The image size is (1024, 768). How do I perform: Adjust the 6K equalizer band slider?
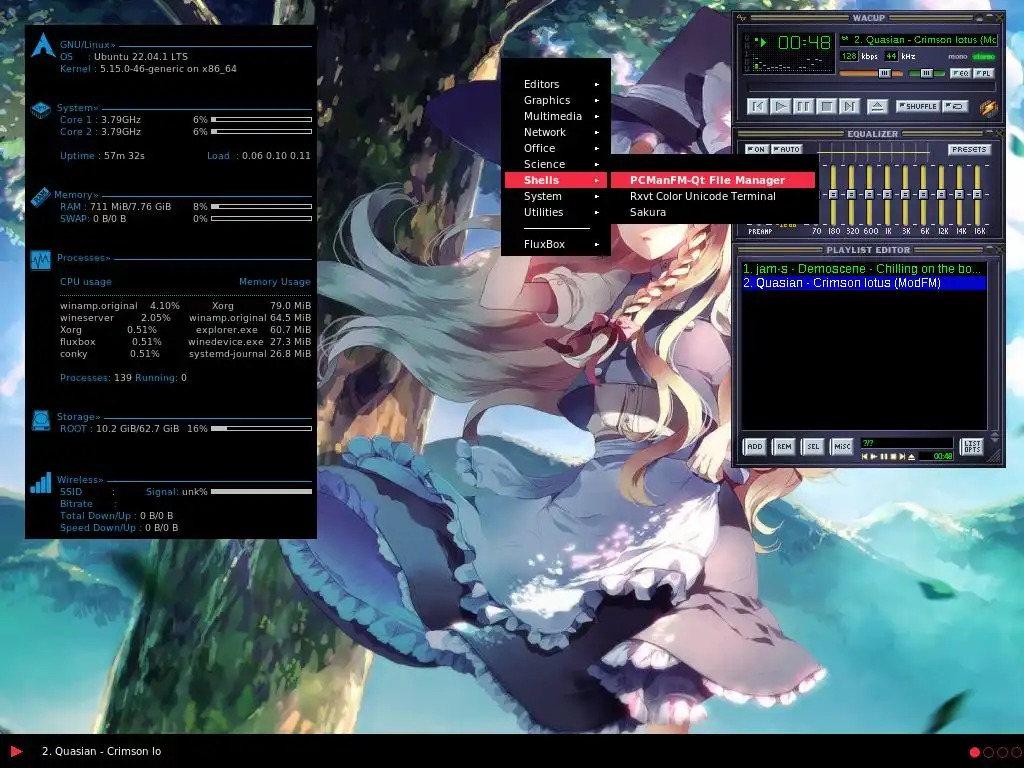click(923, 194)
